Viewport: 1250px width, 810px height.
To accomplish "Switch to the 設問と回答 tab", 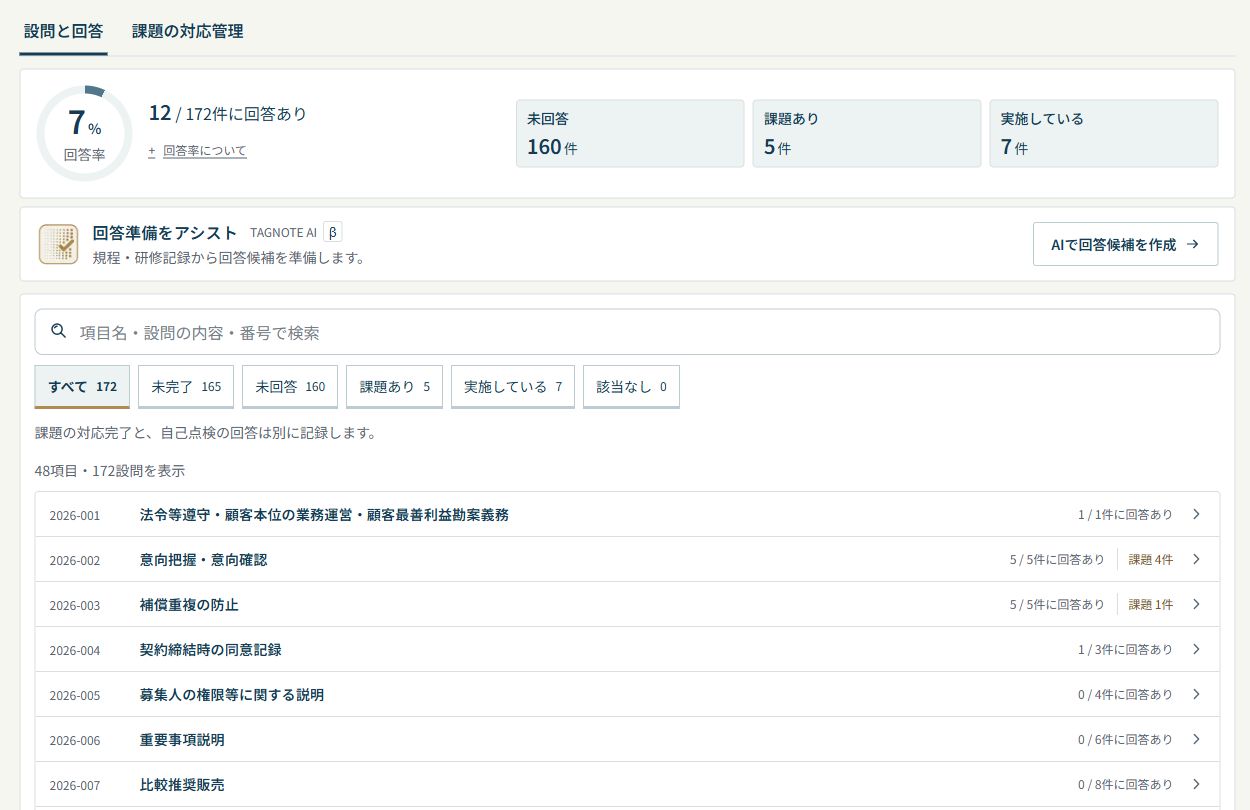I will (x=63, y=31).
